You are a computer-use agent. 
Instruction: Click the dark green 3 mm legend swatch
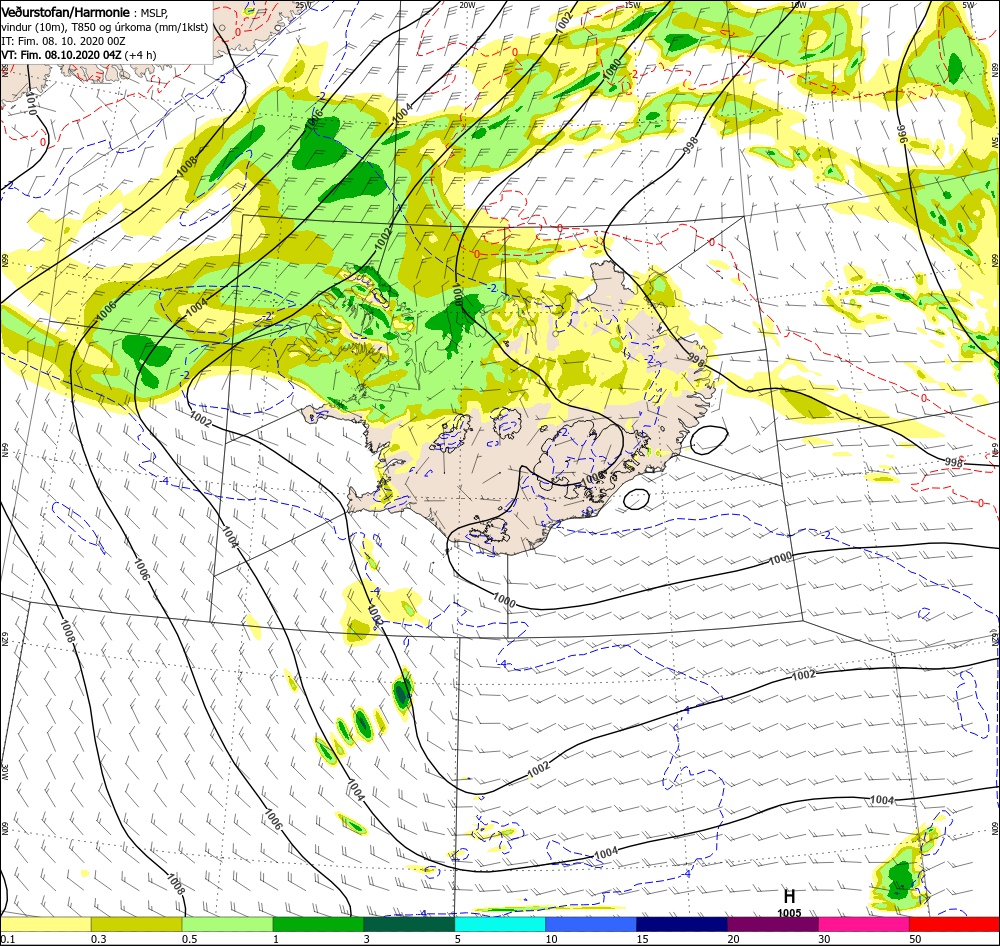(x=409, y=924)
